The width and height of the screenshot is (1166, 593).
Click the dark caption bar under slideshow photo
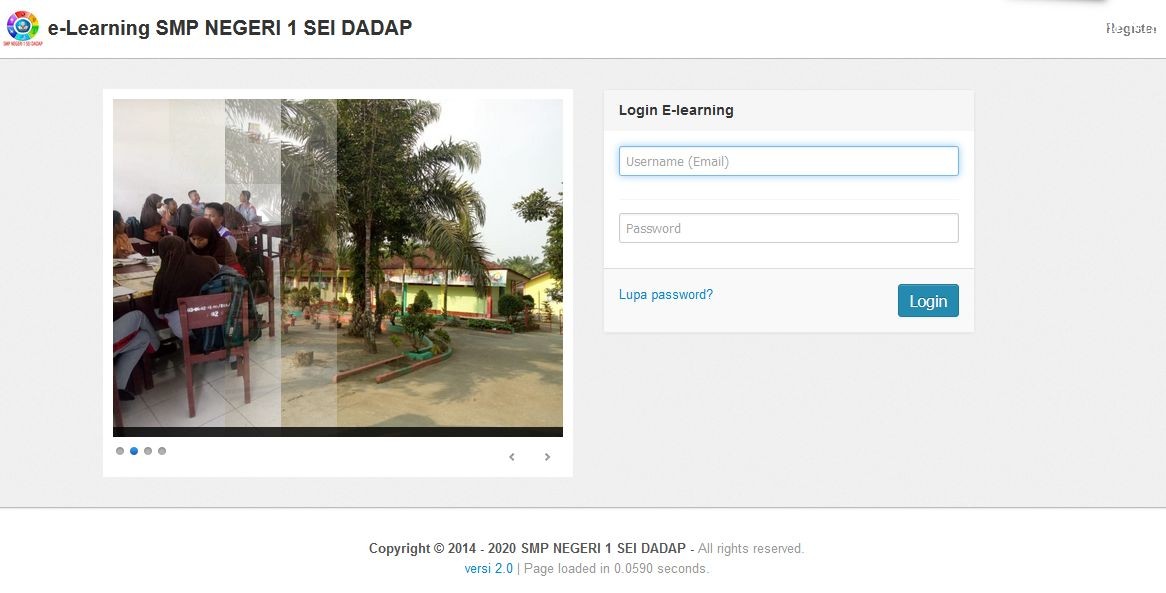pos(338,432)
